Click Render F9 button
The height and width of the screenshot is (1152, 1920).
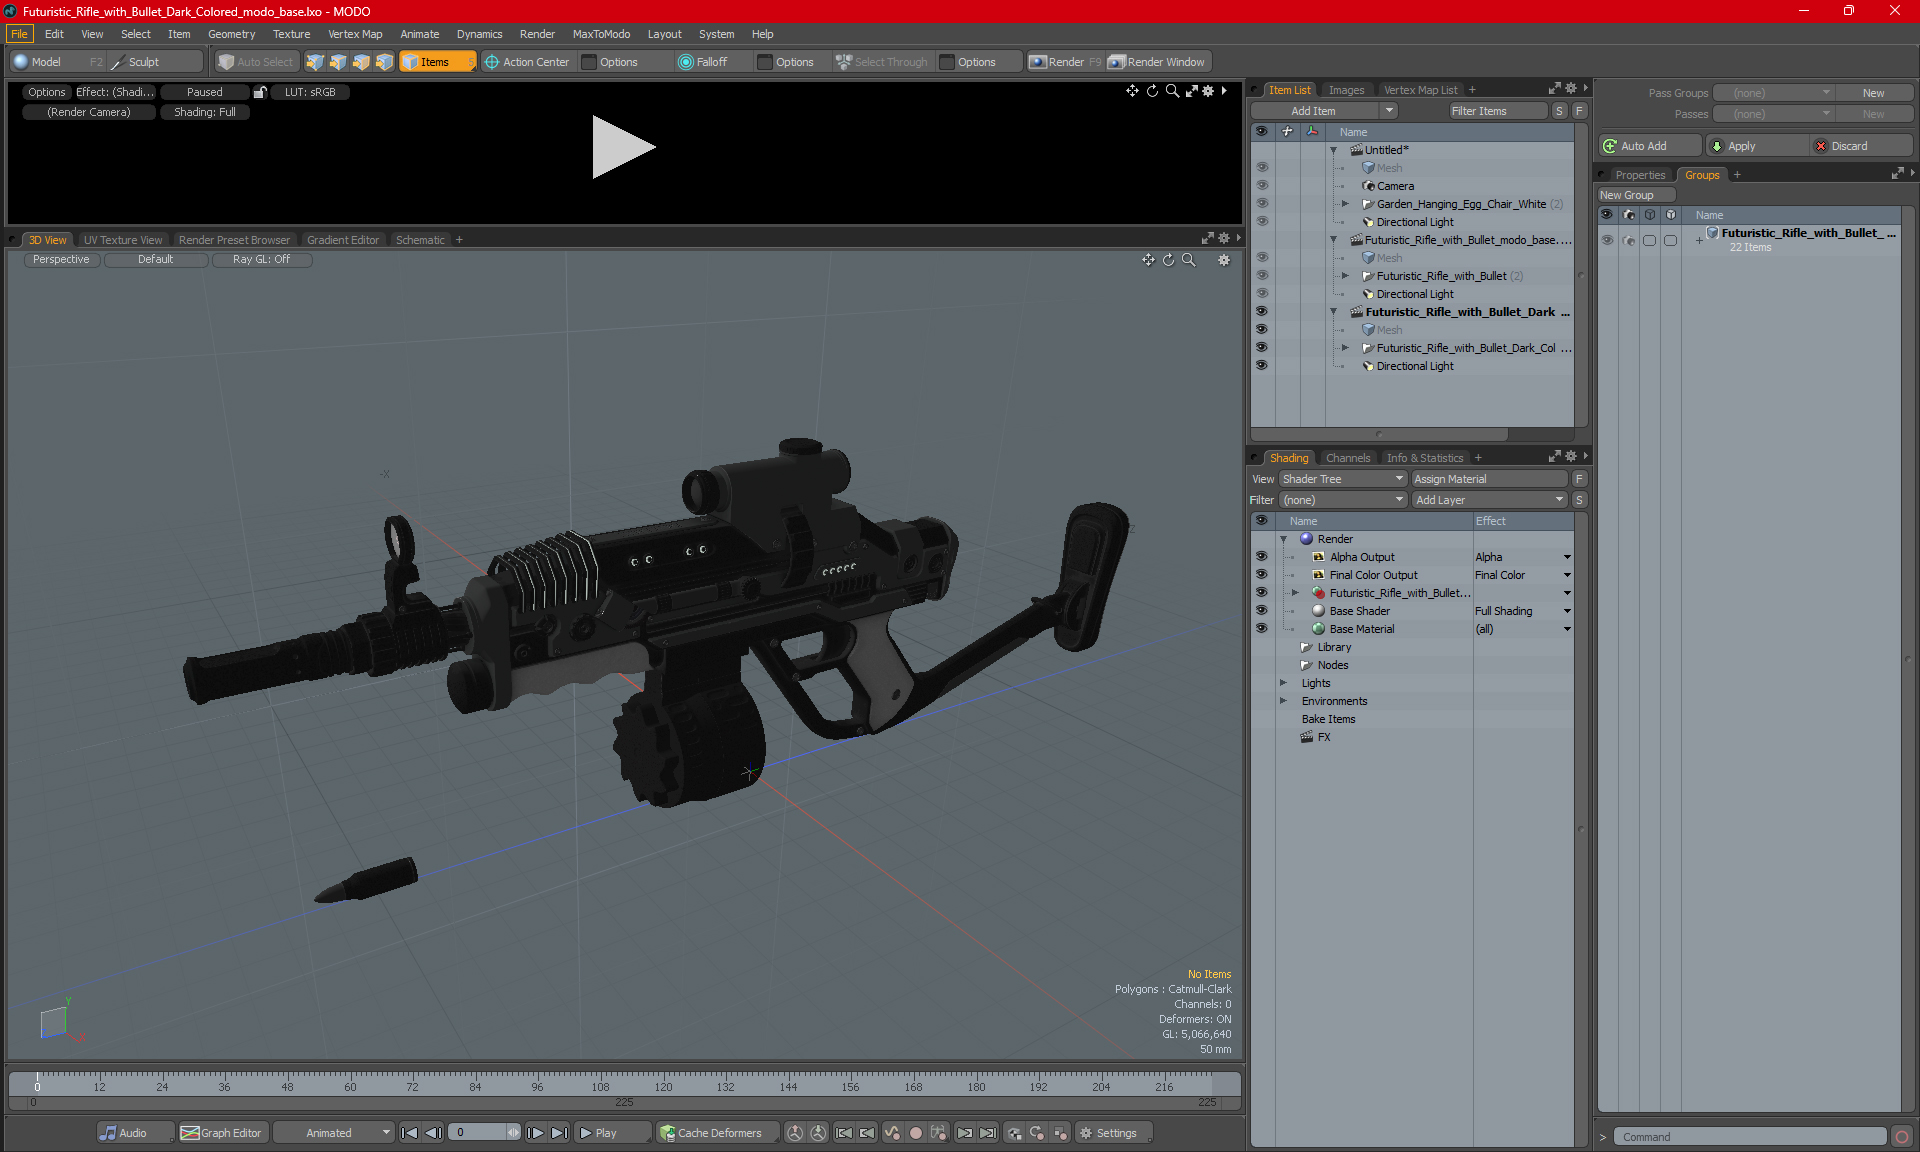click(1065, 62)
